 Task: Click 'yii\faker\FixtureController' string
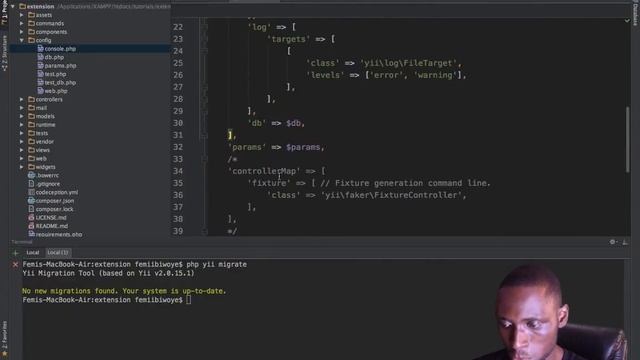click(392, 195)
